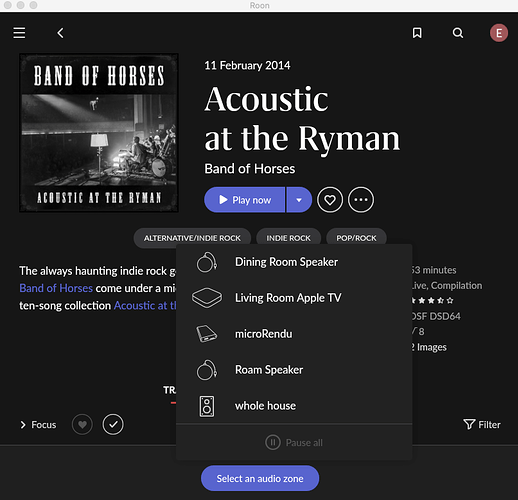Click the Filter funnel icon
This screenshot has width=518, height=500.
pyautogui.click(x=469, y=424)
